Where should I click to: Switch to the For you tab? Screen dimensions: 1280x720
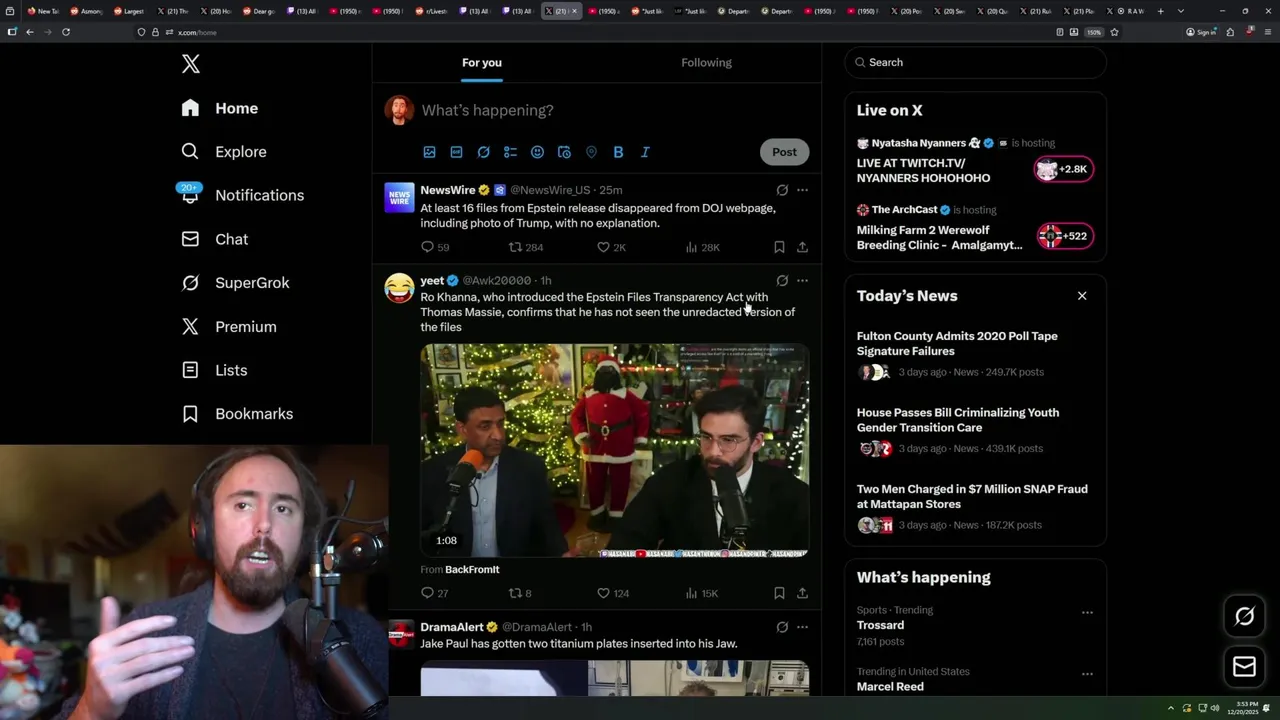[x=482, y=62]
